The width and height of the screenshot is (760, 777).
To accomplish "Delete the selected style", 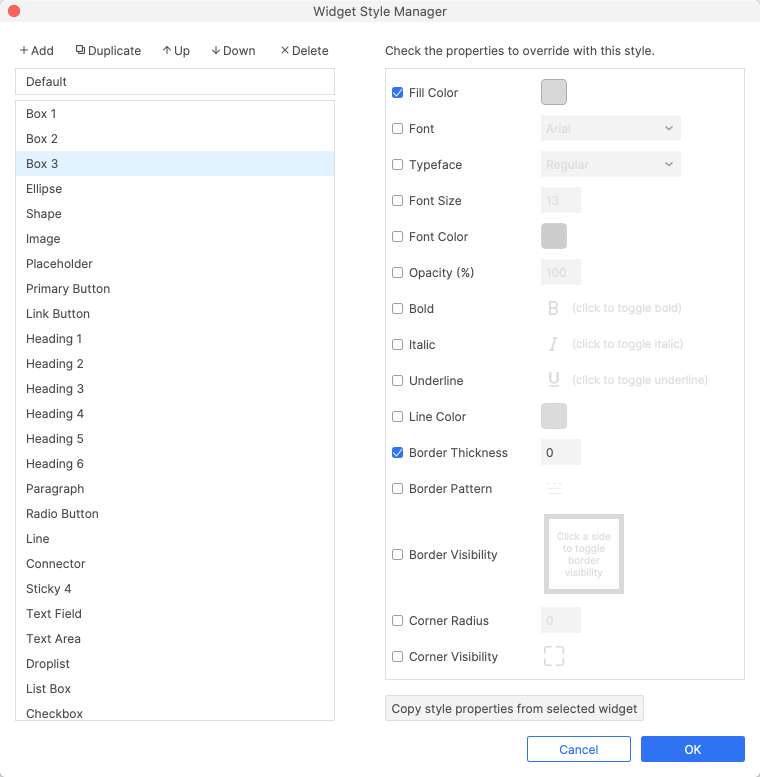I will pyautogui.click(x=304, y=51).
